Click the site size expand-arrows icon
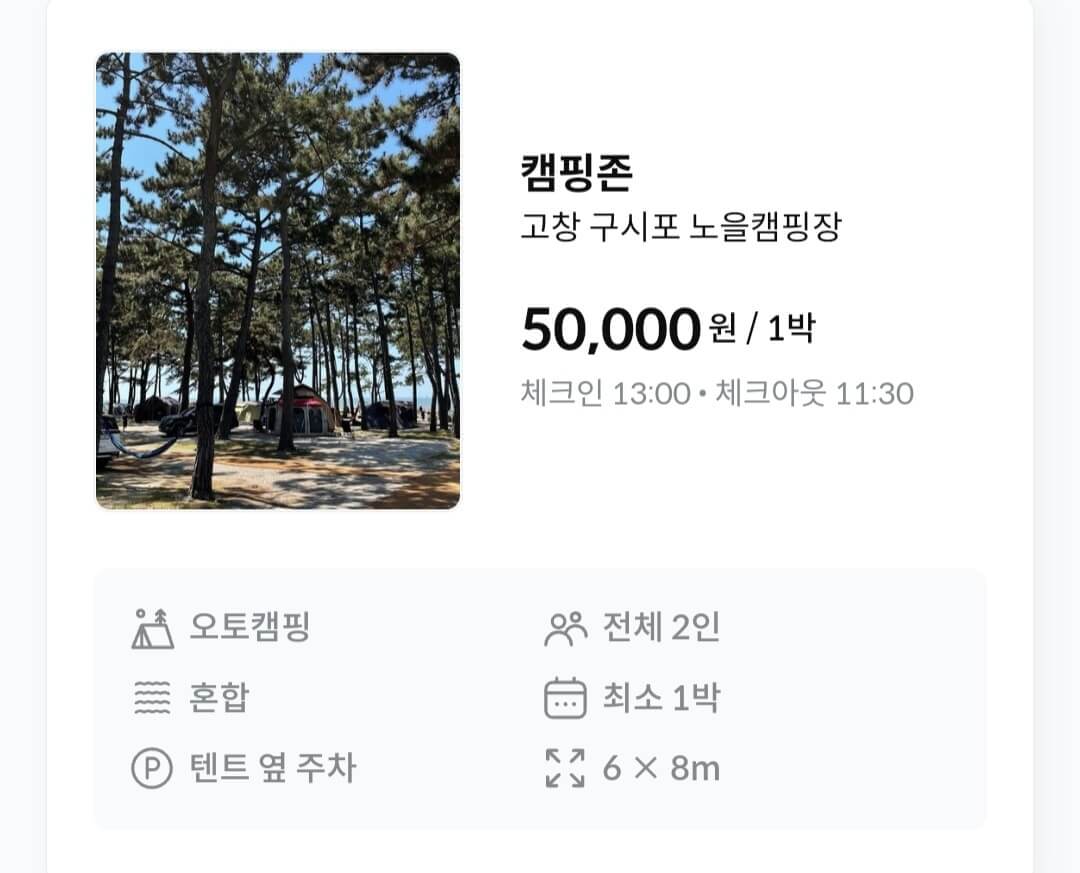Screen dimensions: 1080x873 567,770
